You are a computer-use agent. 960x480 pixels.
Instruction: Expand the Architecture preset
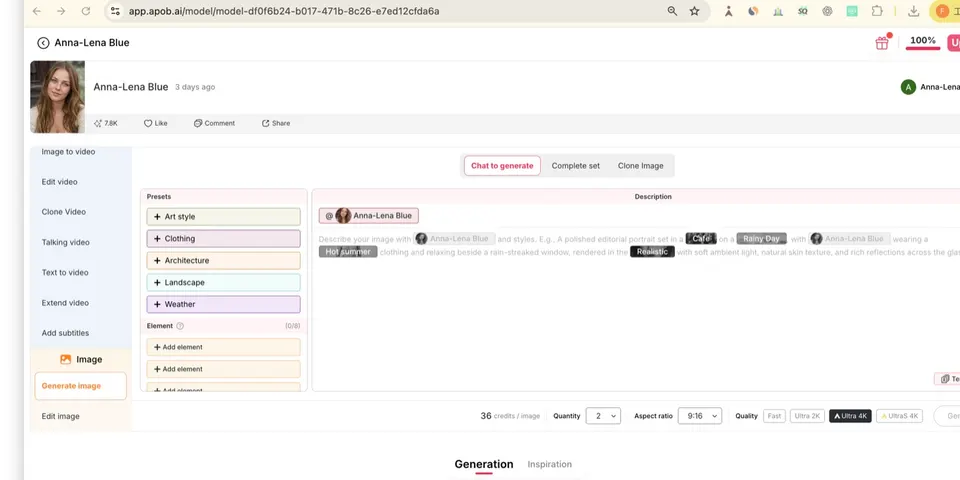[223, 260]
